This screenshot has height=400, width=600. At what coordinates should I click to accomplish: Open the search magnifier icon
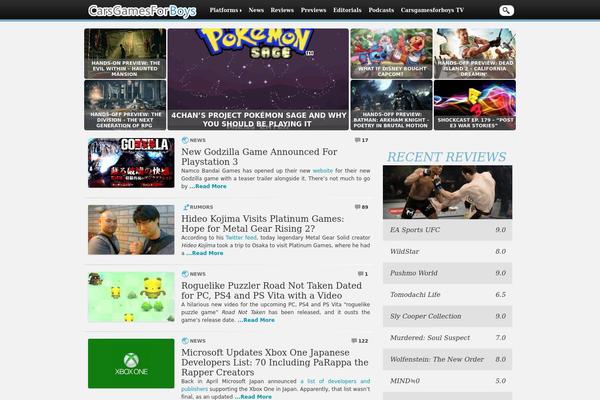tap(506, 10)
